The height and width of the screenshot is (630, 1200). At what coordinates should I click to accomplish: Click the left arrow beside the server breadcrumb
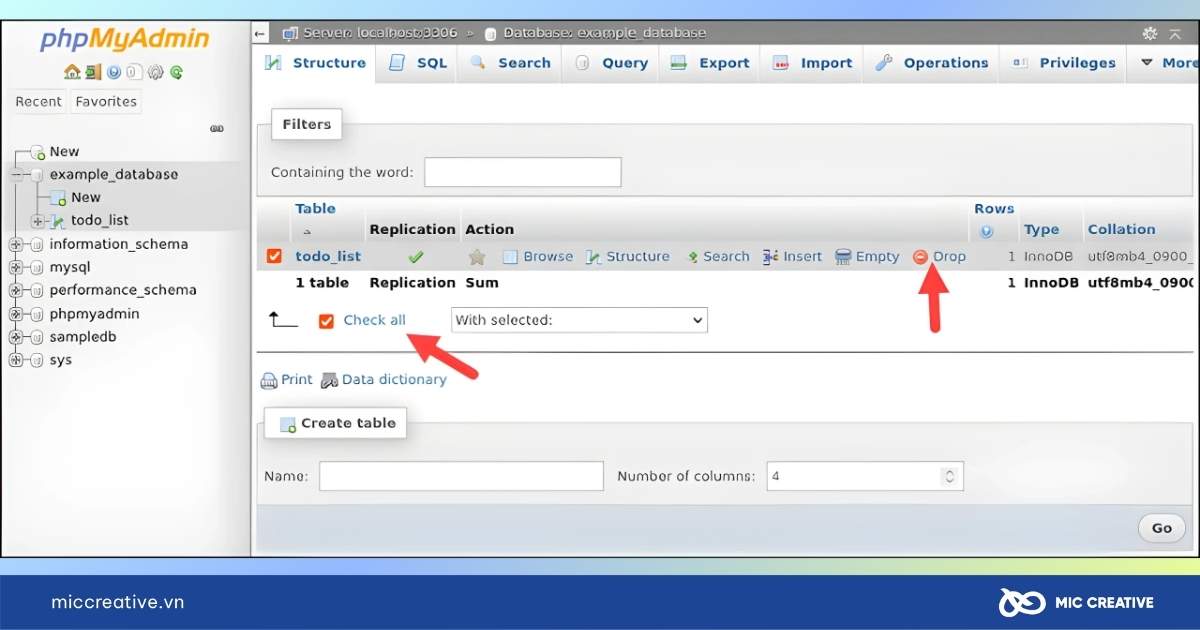click(x=261, y=33)
